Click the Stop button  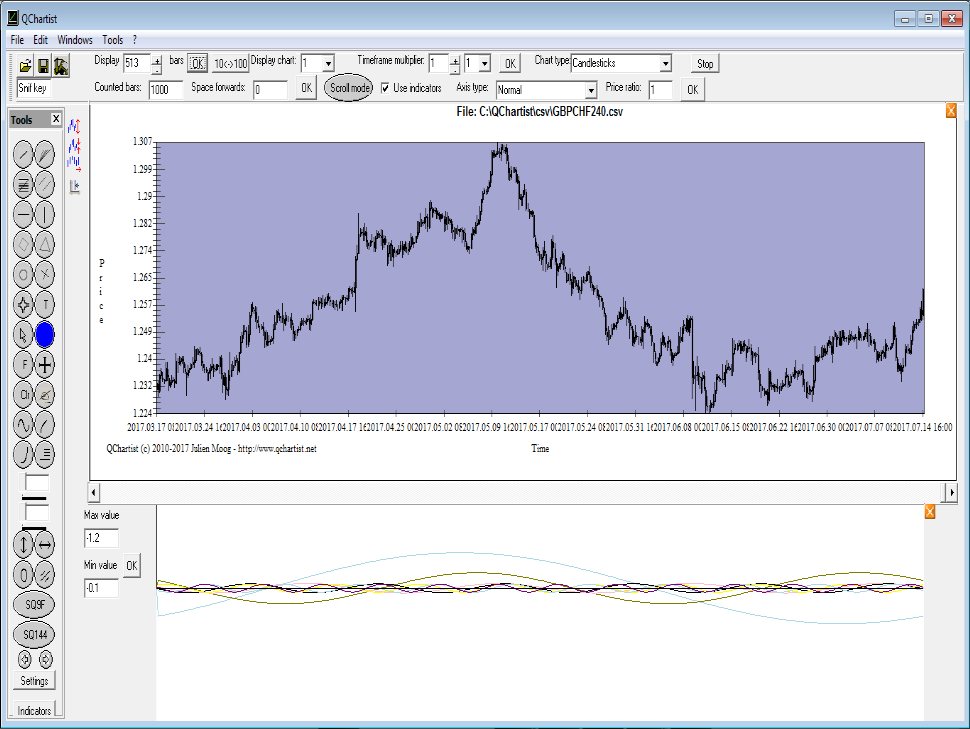[x=705, y=63]
